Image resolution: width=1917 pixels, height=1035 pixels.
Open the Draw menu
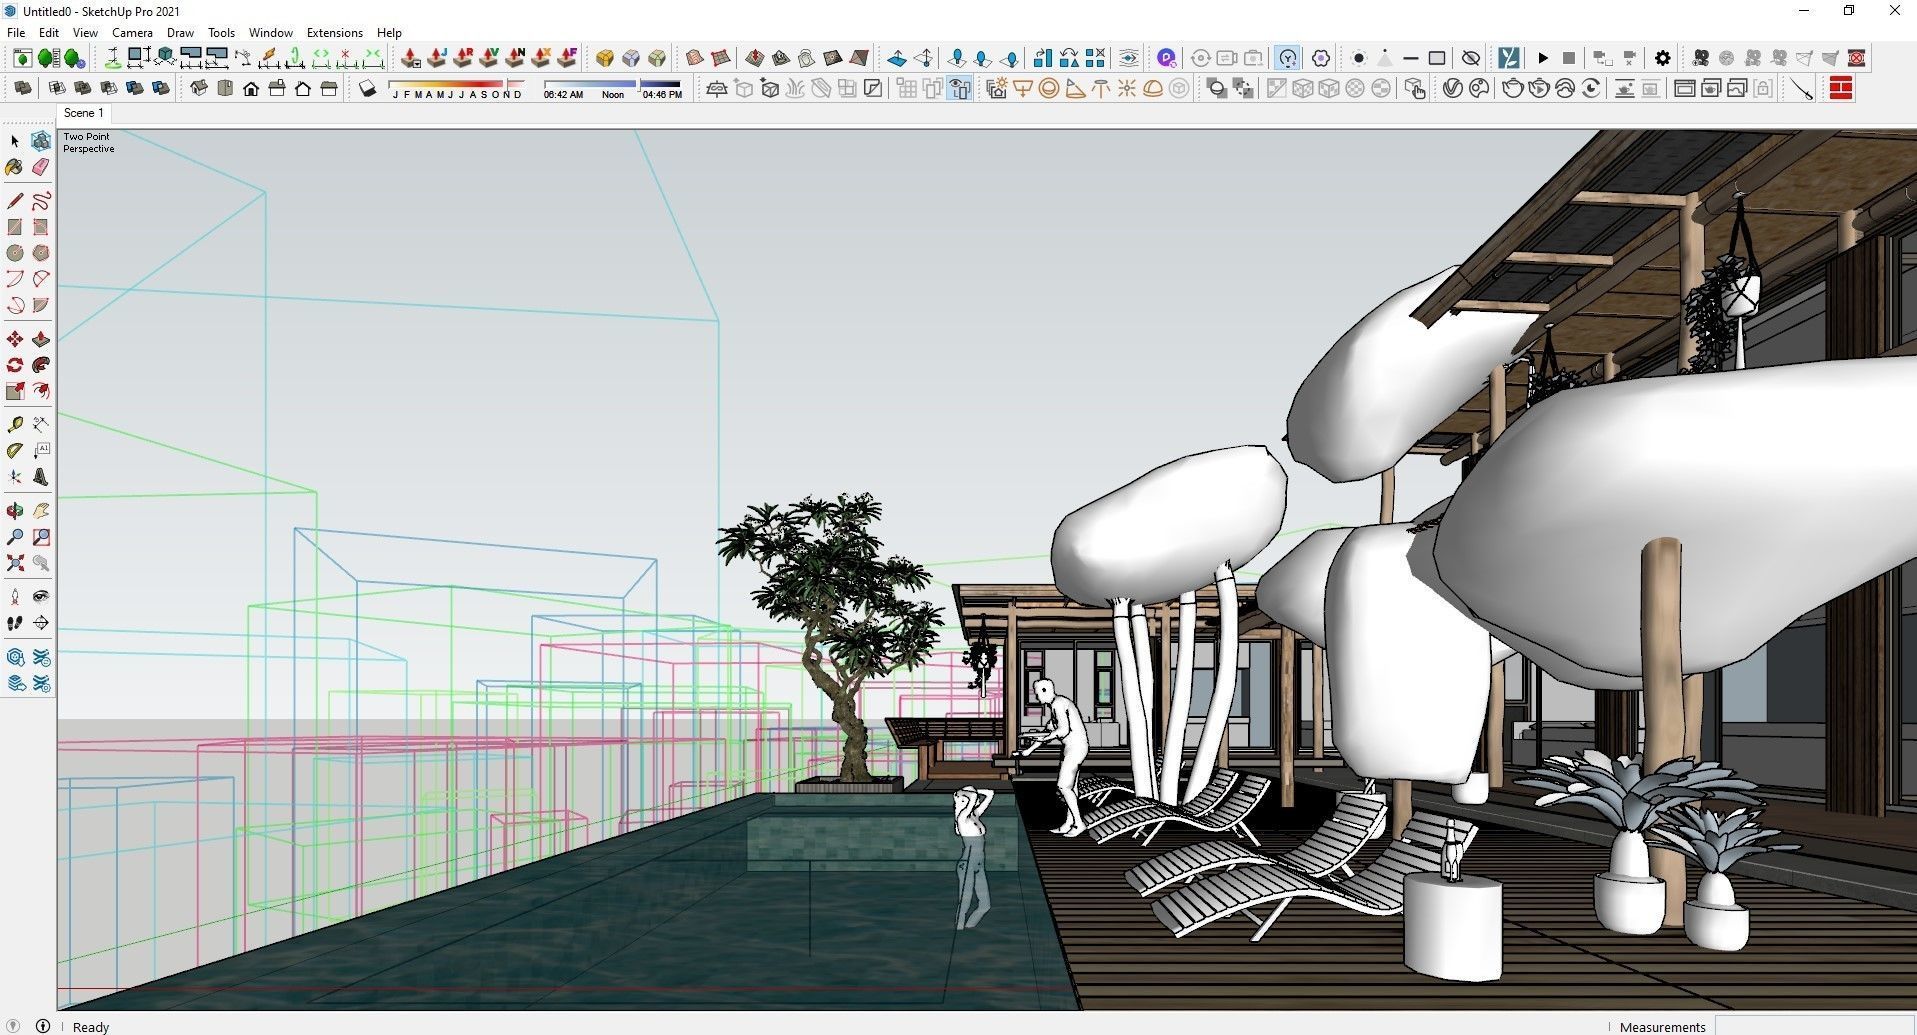(180, 33)
